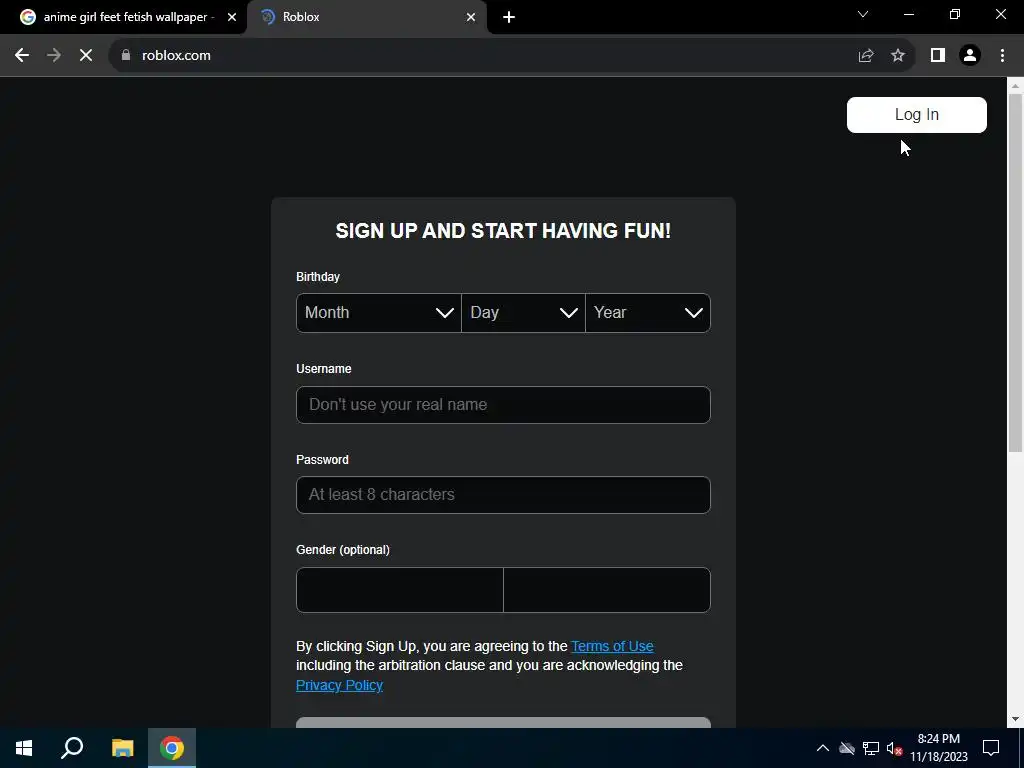Close the Roblox tab
The width and height of the screenshot is (1024, 768).
471,17
